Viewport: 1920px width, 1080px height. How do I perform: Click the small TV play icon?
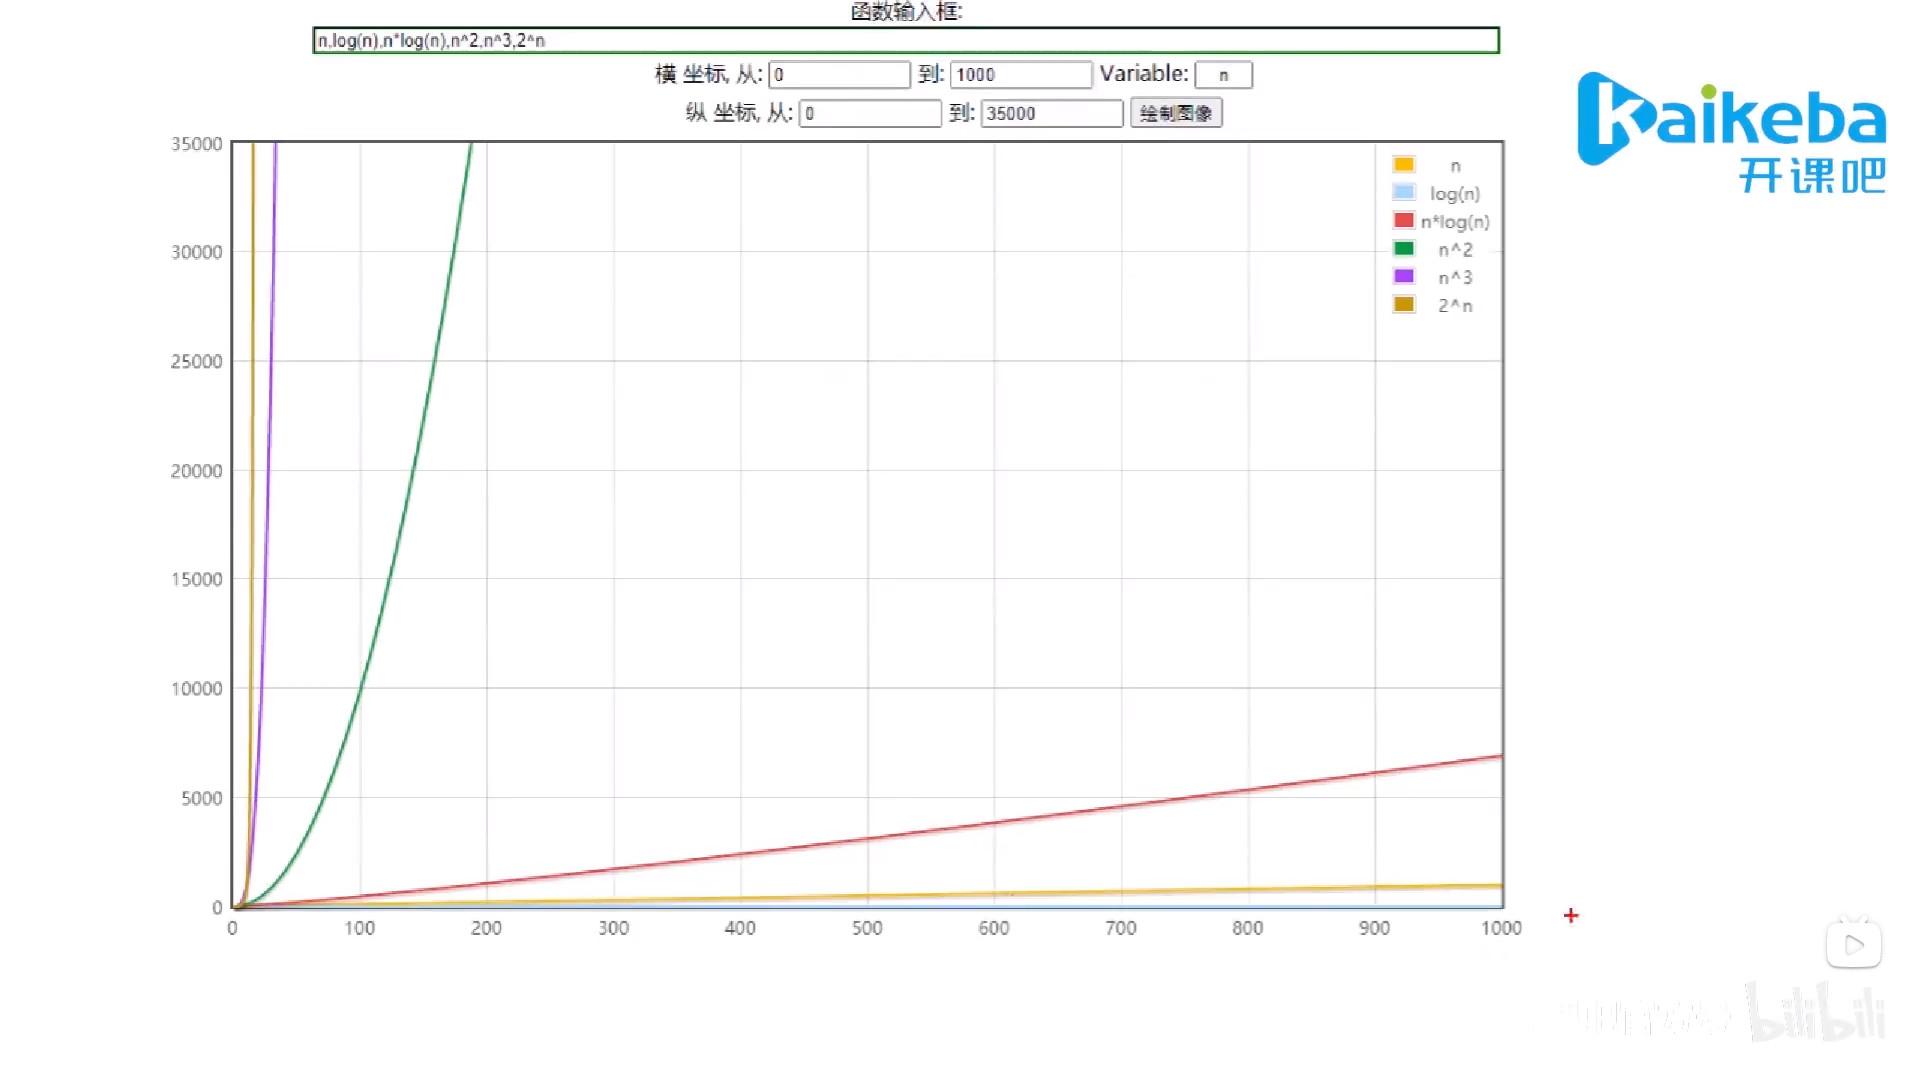pos(1854,944)
